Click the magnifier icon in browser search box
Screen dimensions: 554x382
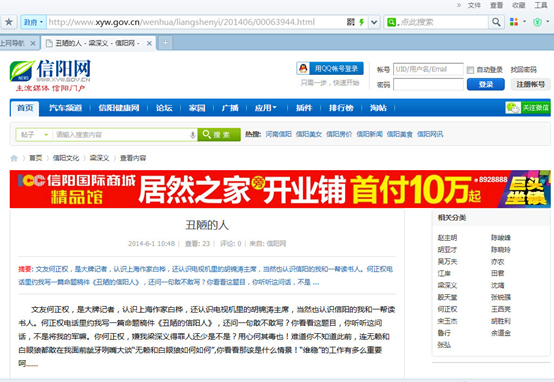click(496, 22)
